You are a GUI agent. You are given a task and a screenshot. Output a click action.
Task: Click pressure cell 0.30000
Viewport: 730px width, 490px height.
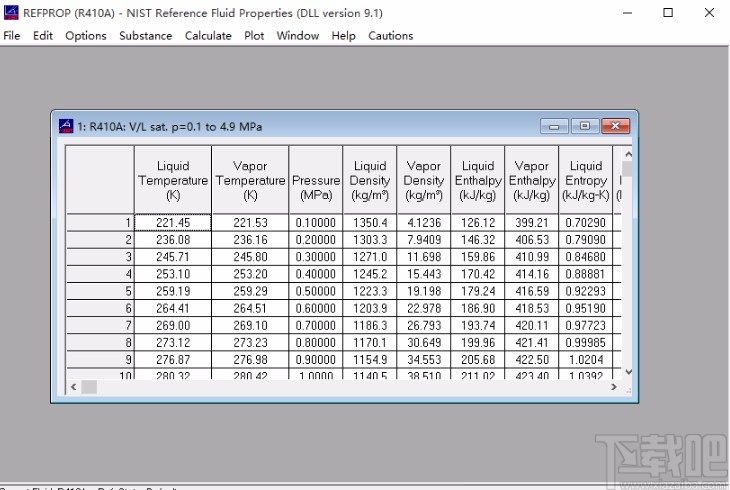pyautogui.click(x=316, y=257)
